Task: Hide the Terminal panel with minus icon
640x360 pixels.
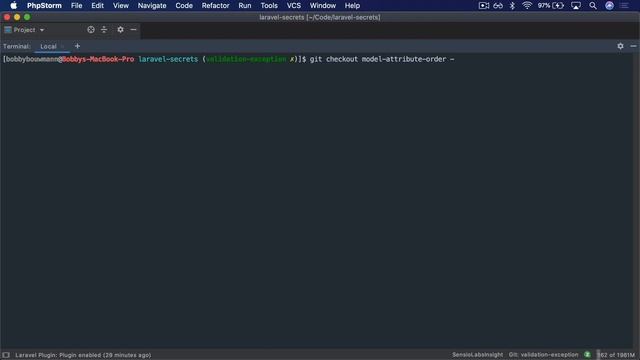Action: (633, 46)
